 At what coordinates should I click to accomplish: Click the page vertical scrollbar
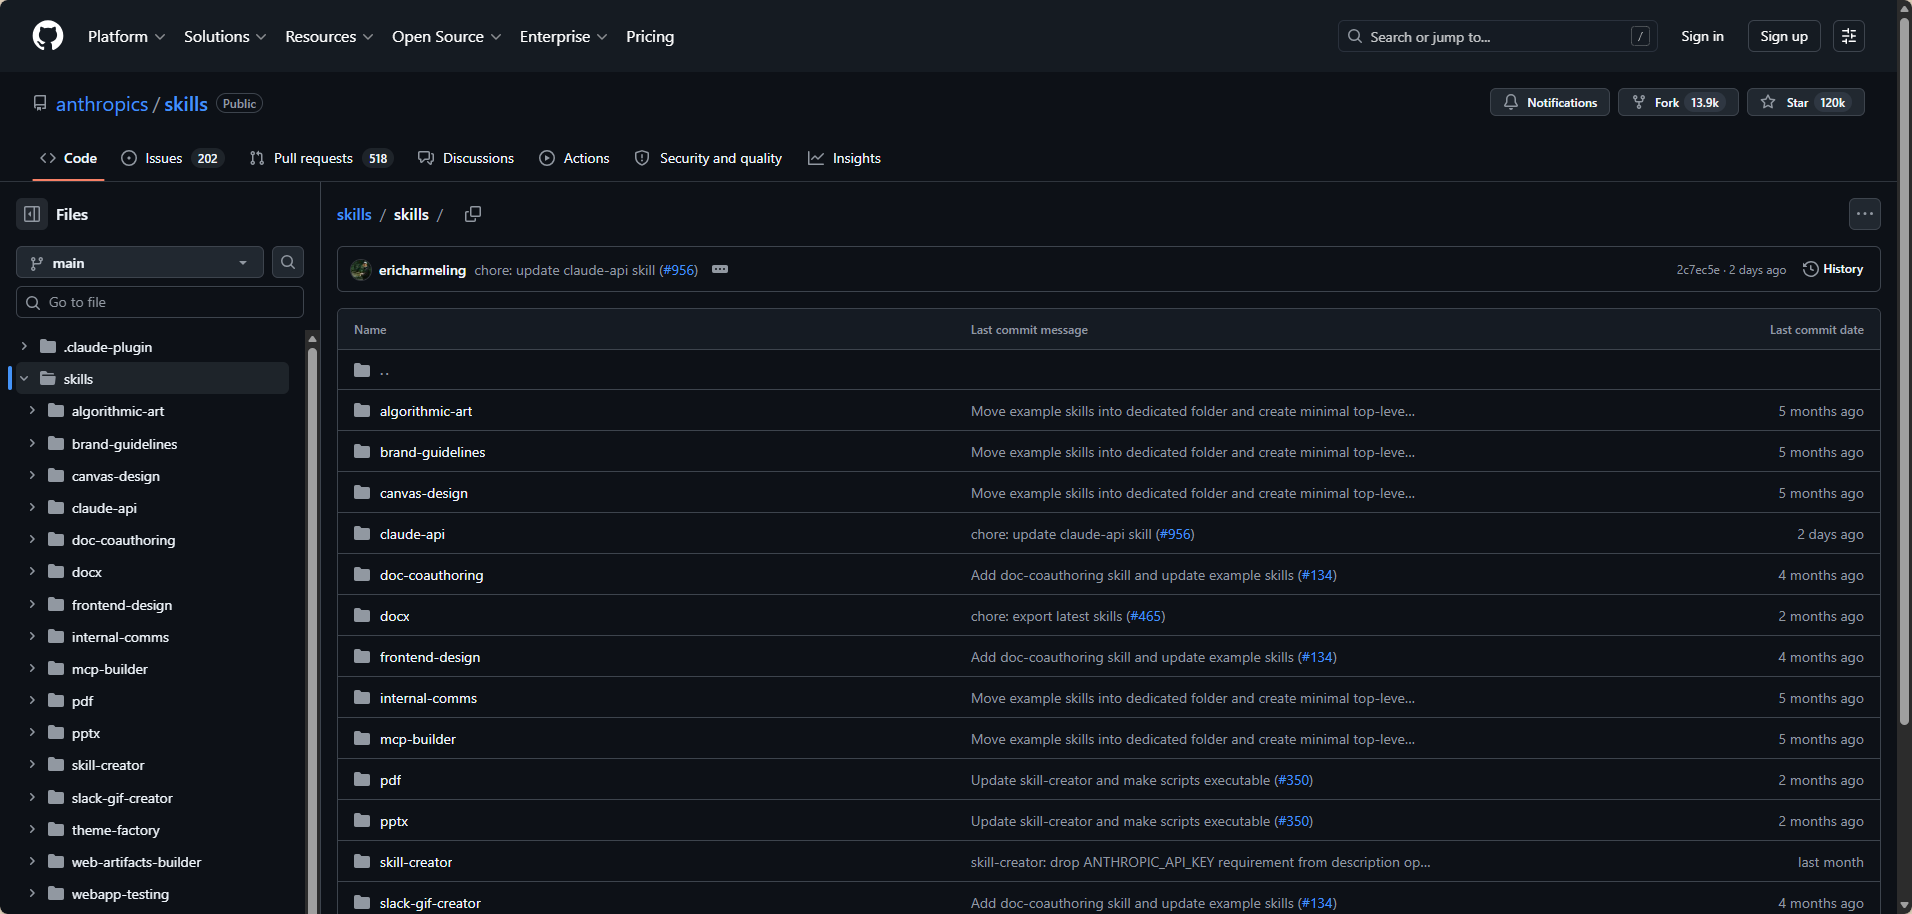coord(1904,370)
